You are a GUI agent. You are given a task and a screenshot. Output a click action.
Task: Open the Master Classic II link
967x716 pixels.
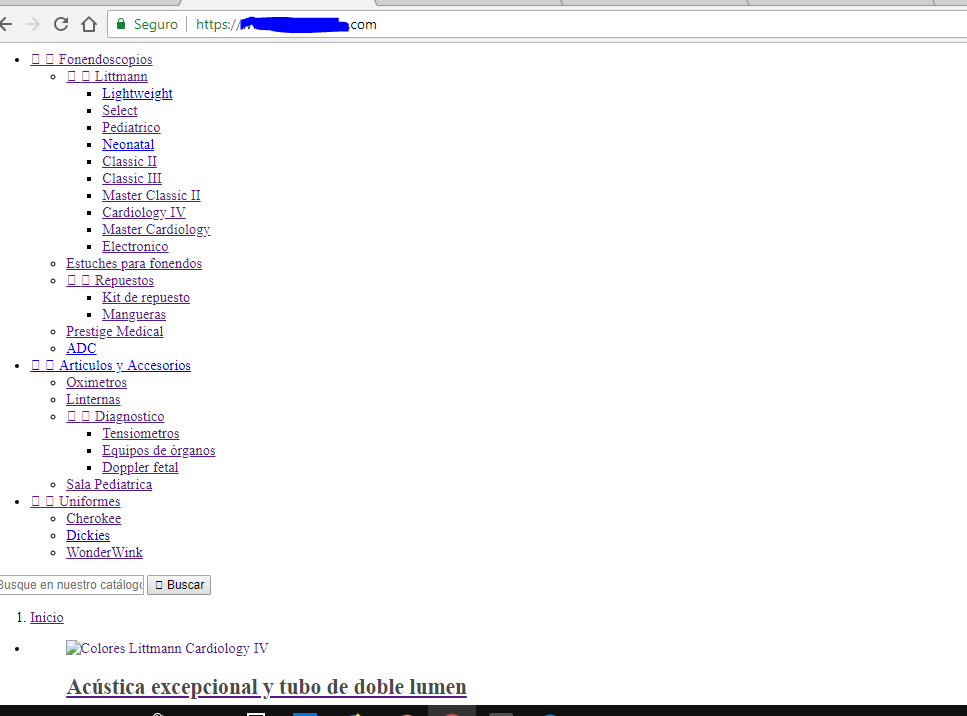click(151, 195)
